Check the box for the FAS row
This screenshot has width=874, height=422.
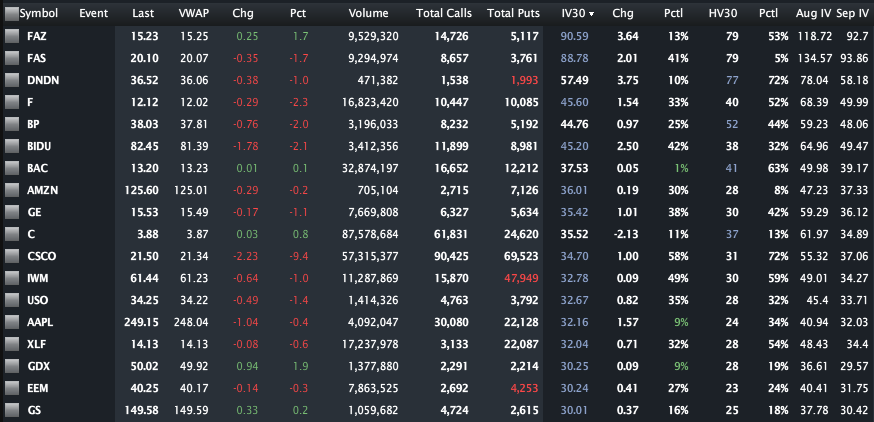(11, 58)
